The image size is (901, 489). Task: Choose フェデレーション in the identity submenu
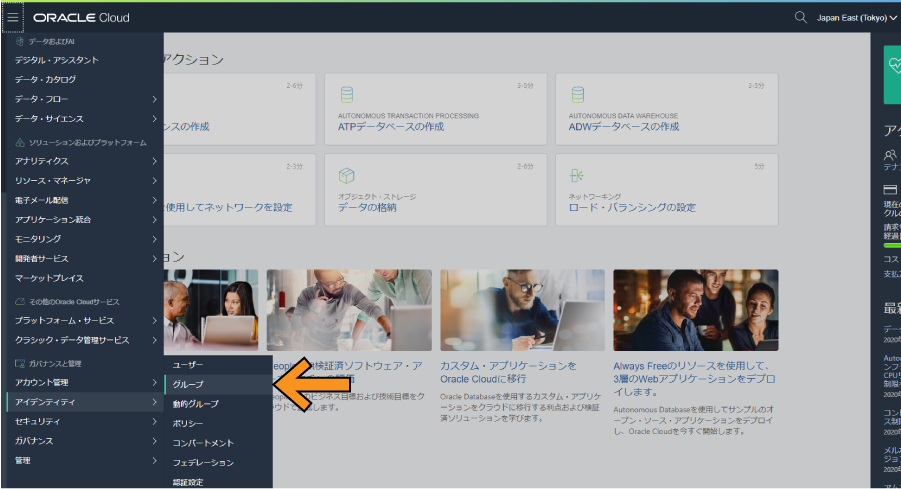click(x=218, y=463)
